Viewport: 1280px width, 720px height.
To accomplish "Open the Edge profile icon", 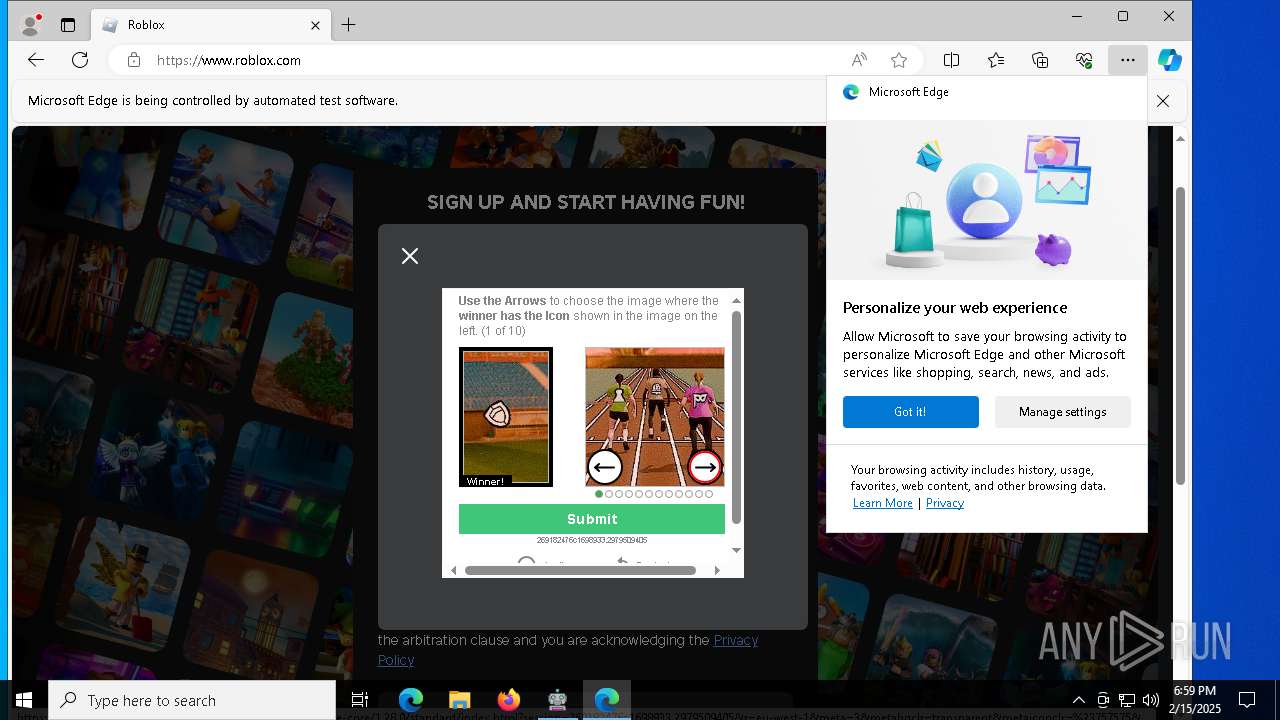I will pyautogui.click(x=31, y=24).
